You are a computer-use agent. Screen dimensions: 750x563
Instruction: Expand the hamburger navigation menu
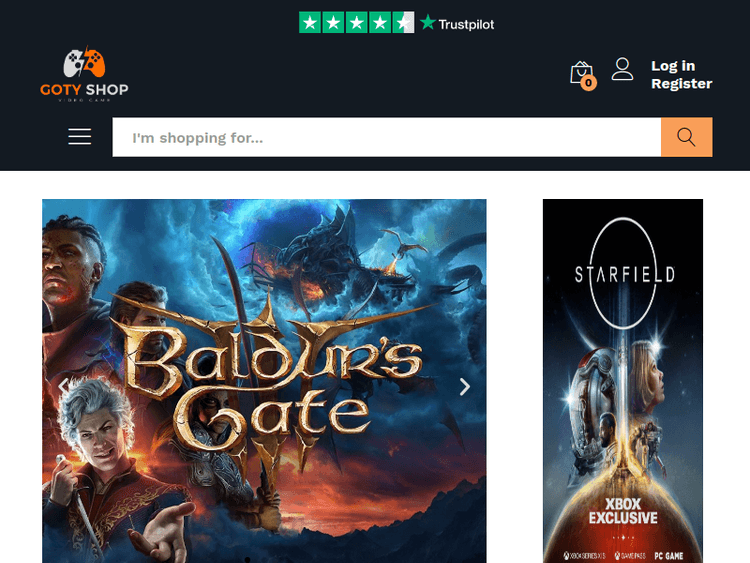80,137
